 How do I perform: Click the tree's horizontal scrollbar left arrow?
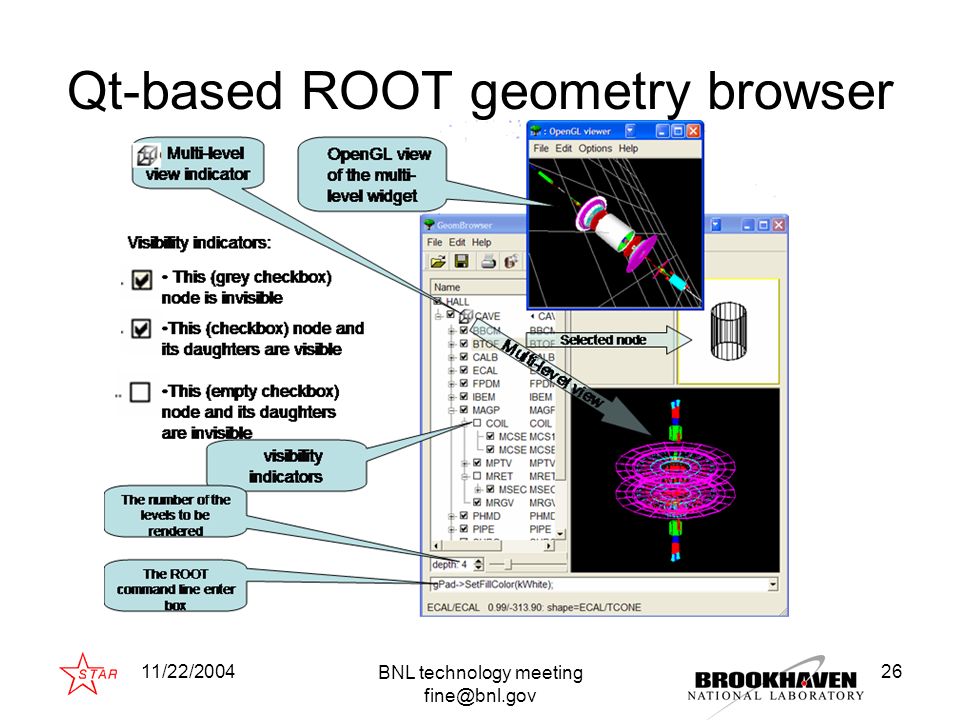coord(436,545)
